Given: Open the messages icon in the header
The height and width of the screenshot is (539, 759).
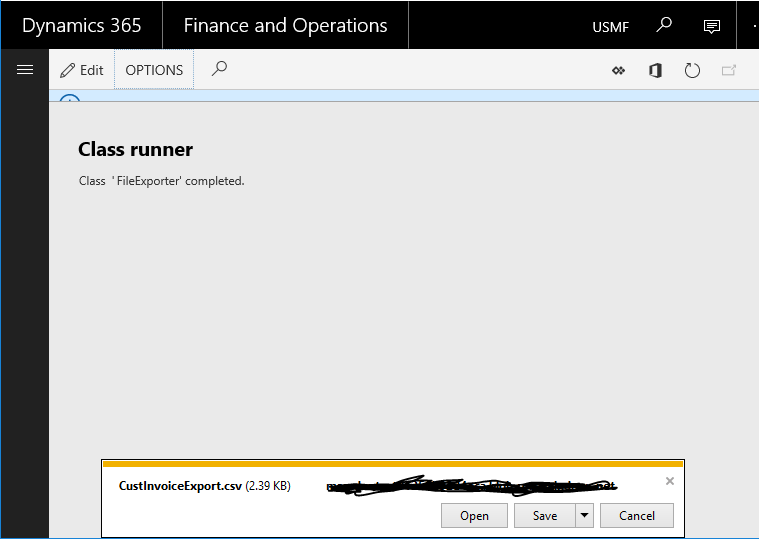Looking at the screenshot, I should pos(712,26).
